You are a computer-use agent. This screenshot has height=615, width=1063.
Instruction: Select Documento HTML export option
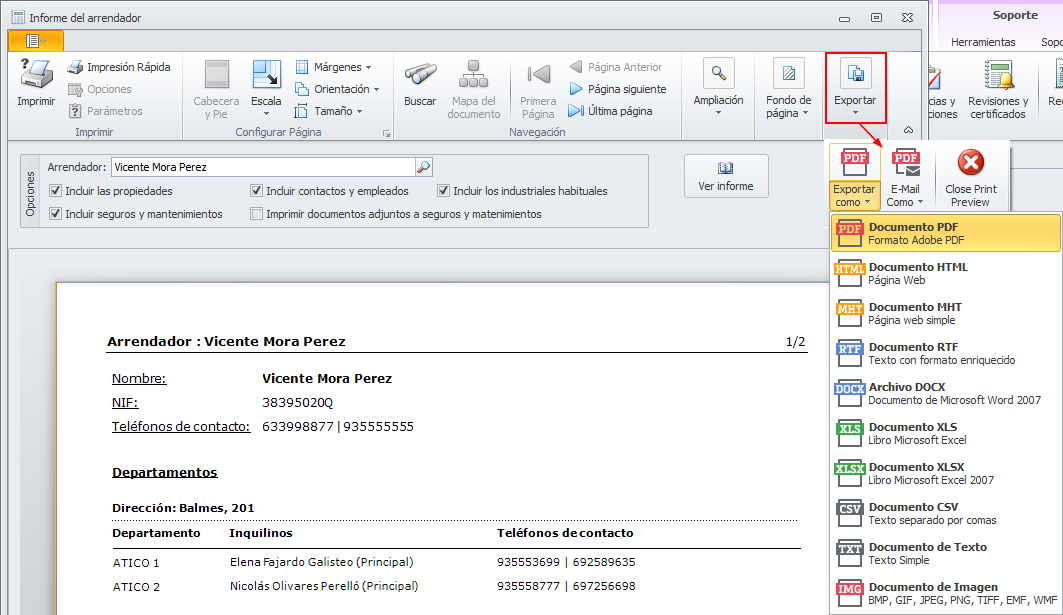946,273
